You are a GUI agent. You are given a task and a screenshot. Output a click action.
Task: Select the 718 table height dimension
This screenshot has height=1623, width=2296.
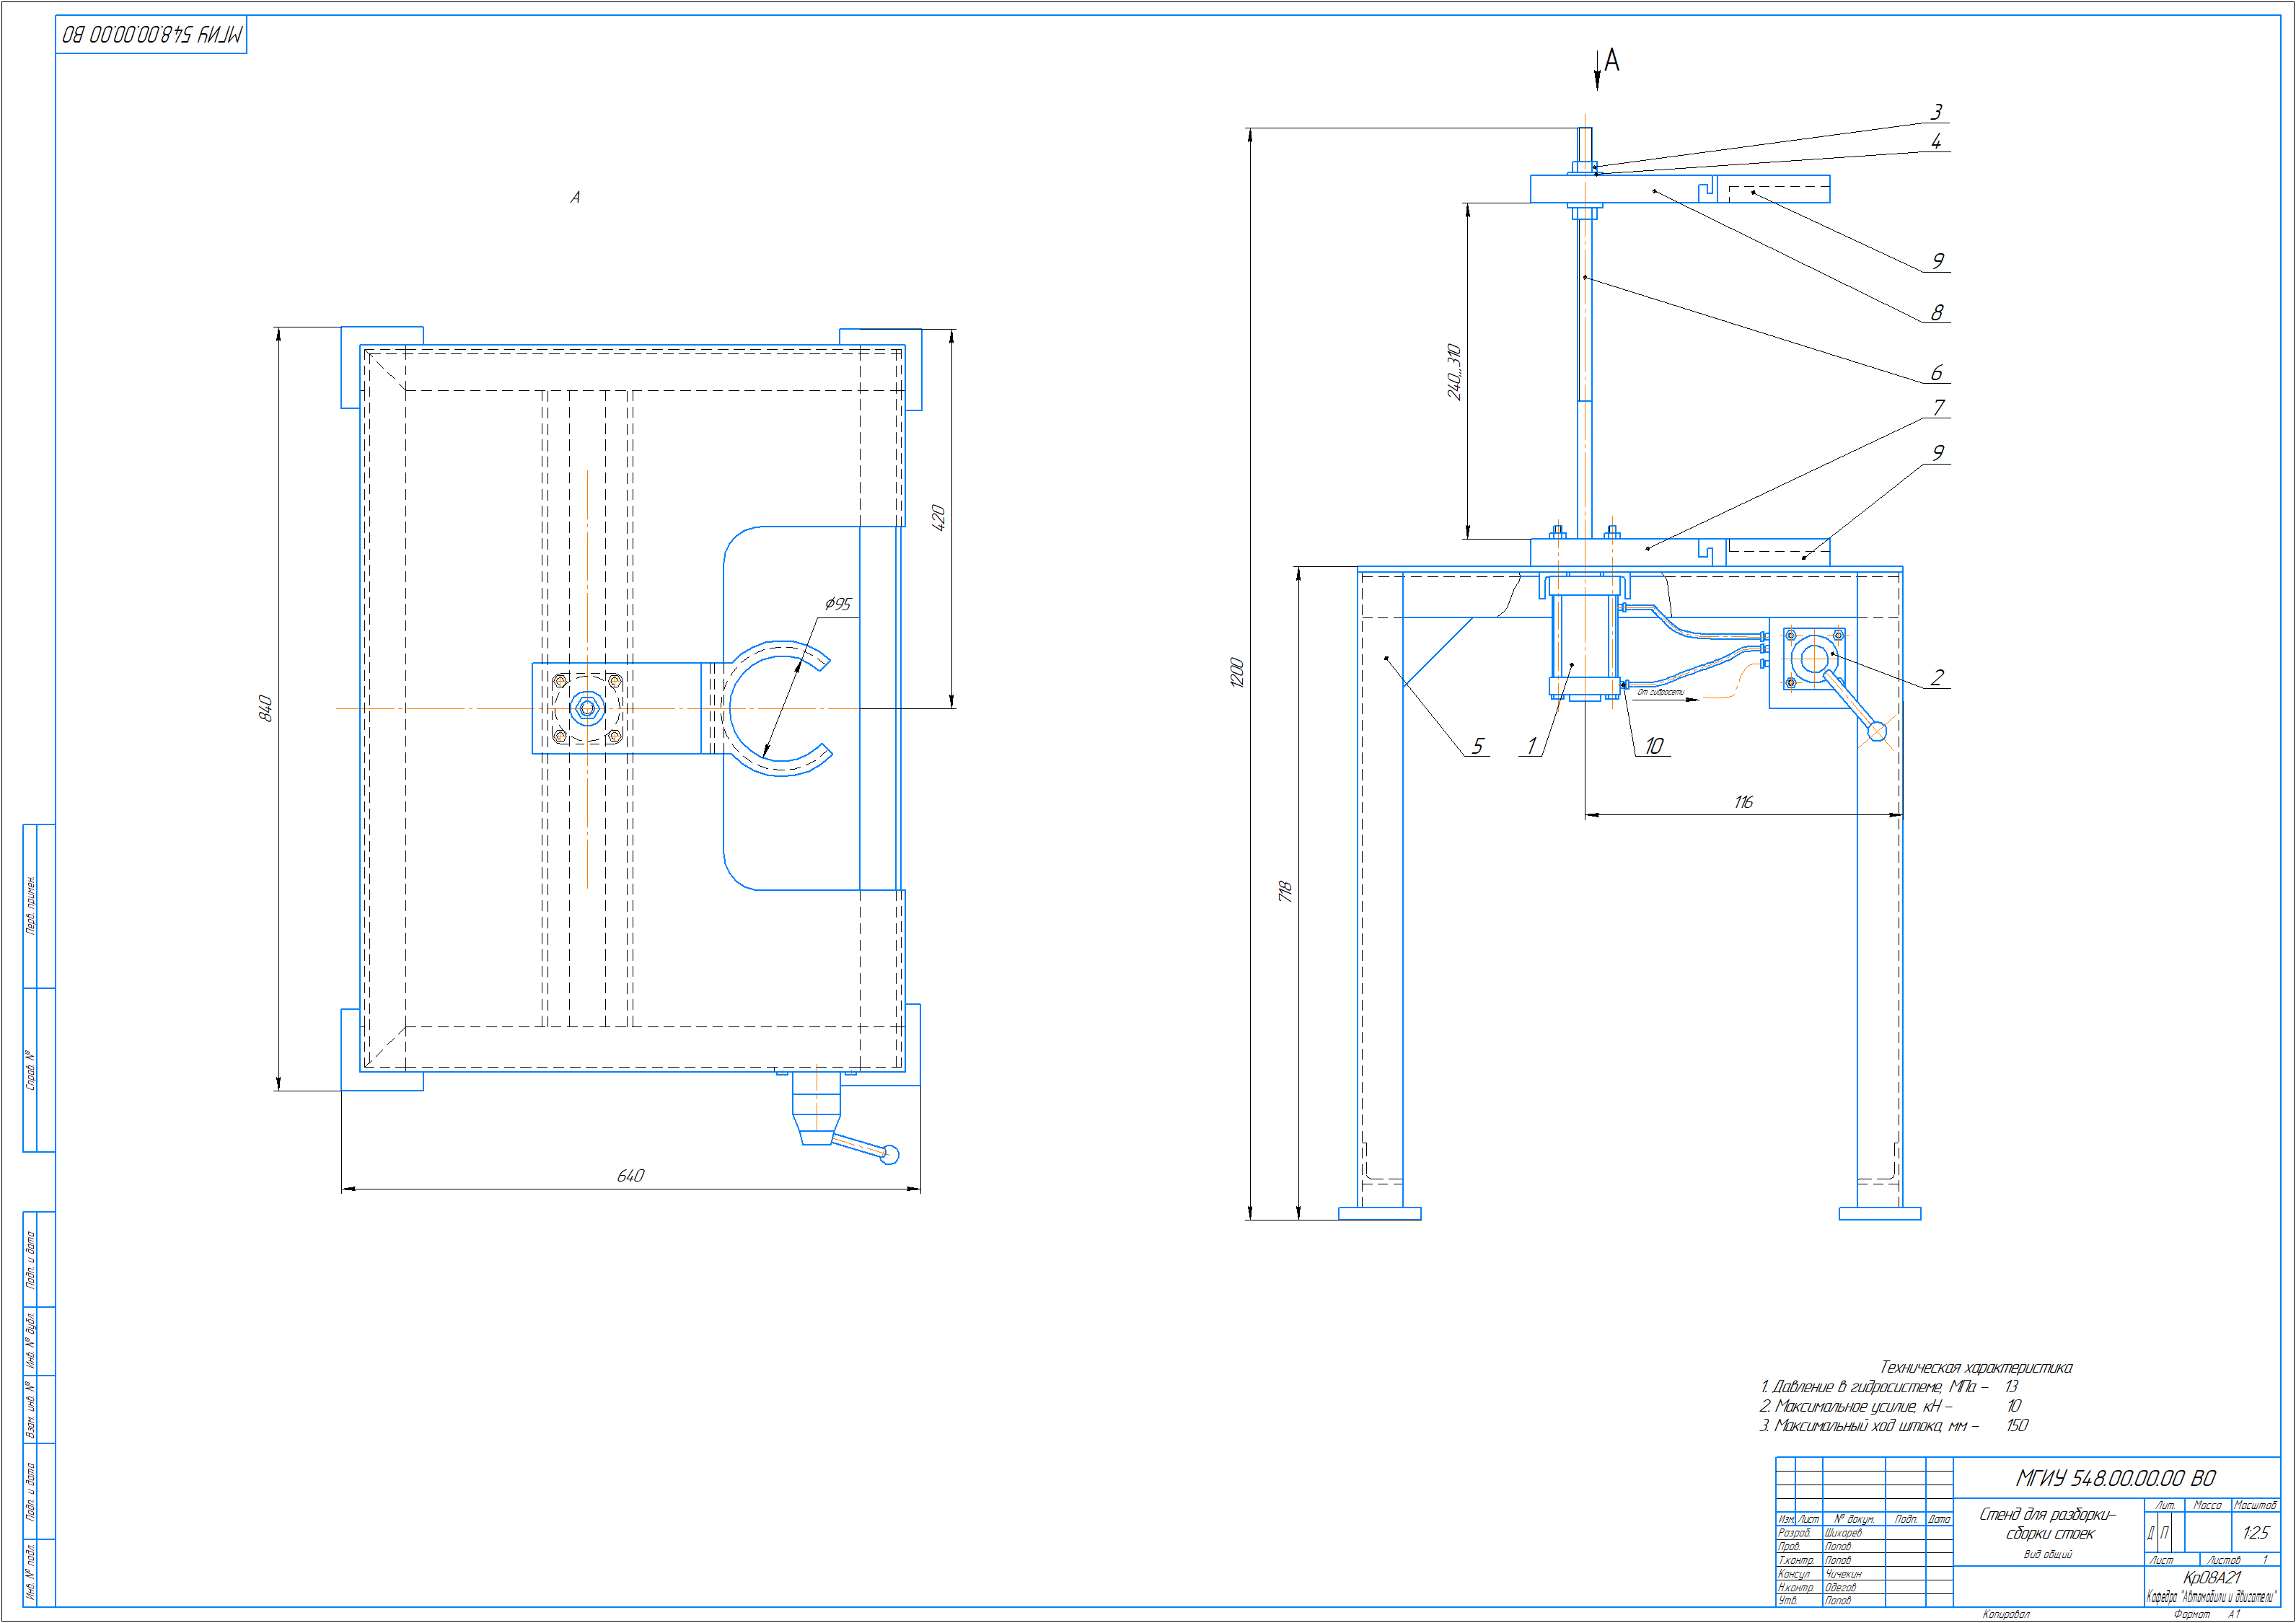pyautogui.click(x=1285, y=891)
